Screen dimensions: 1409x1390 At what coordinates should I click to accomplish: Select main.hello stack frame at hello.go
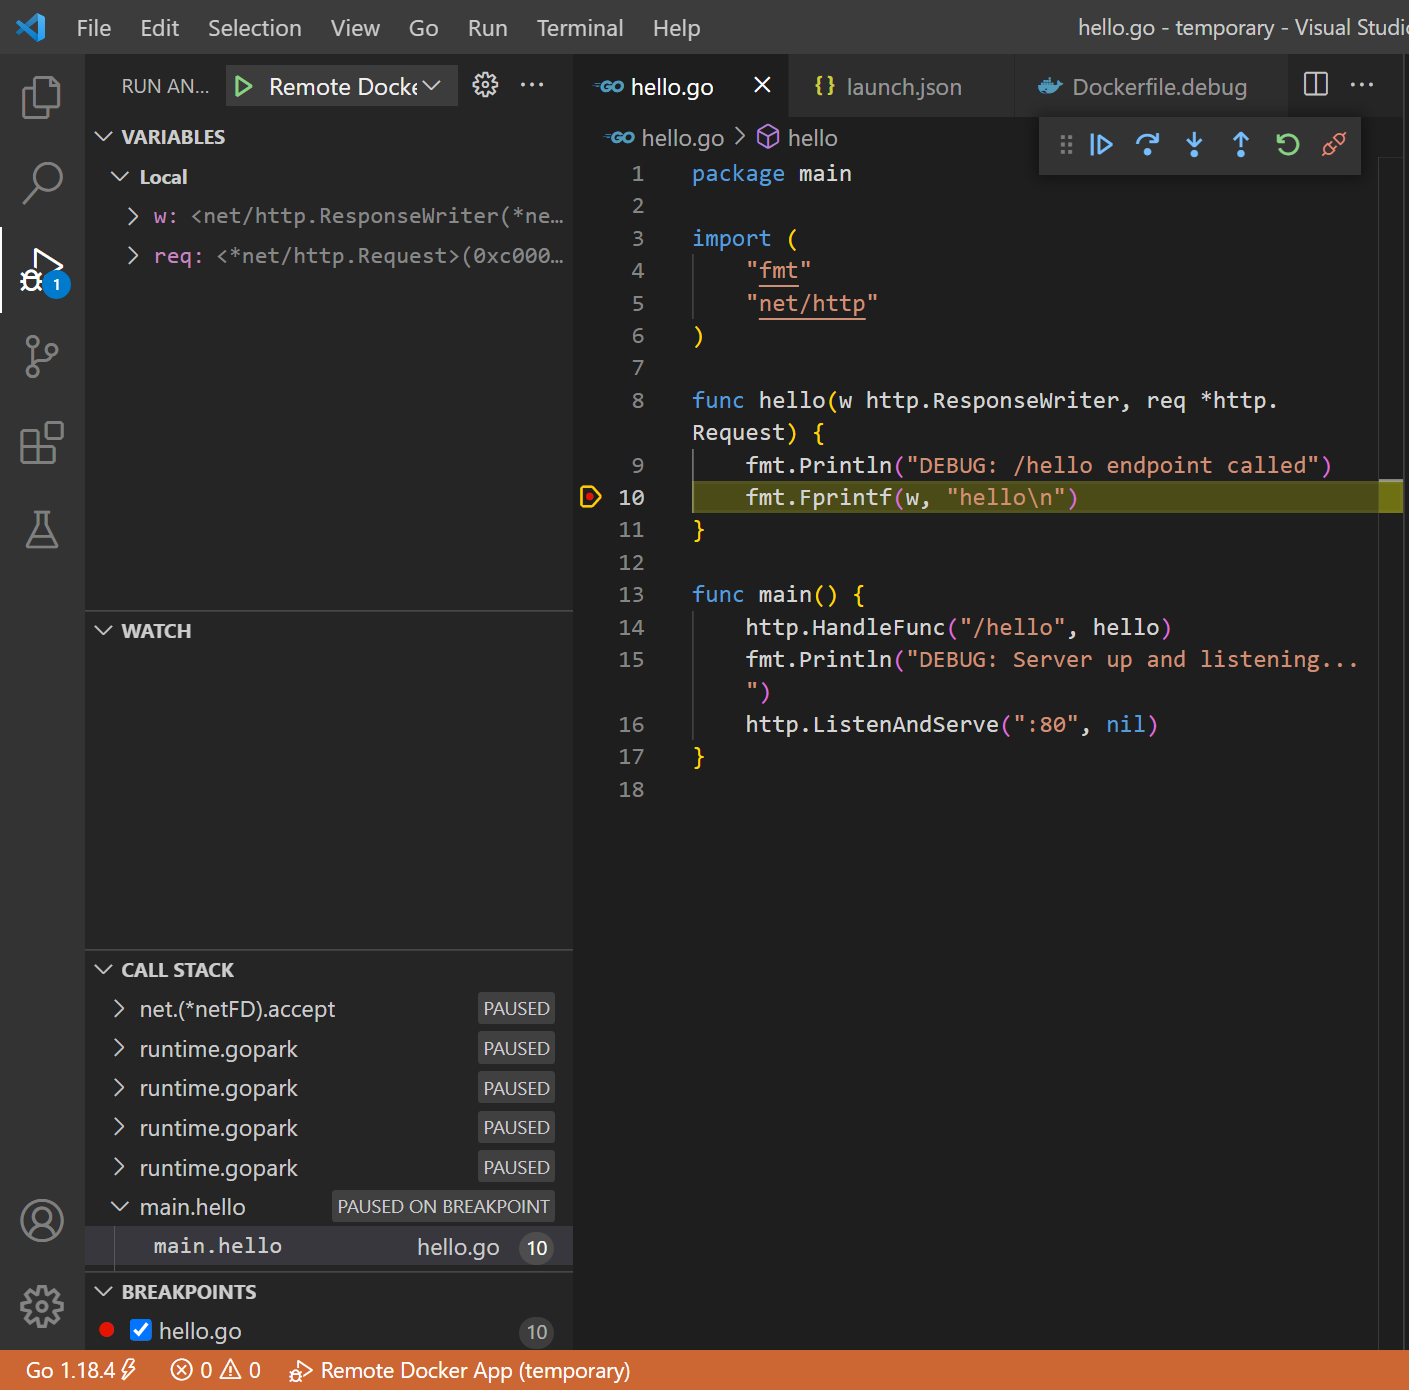point(329,1247)
